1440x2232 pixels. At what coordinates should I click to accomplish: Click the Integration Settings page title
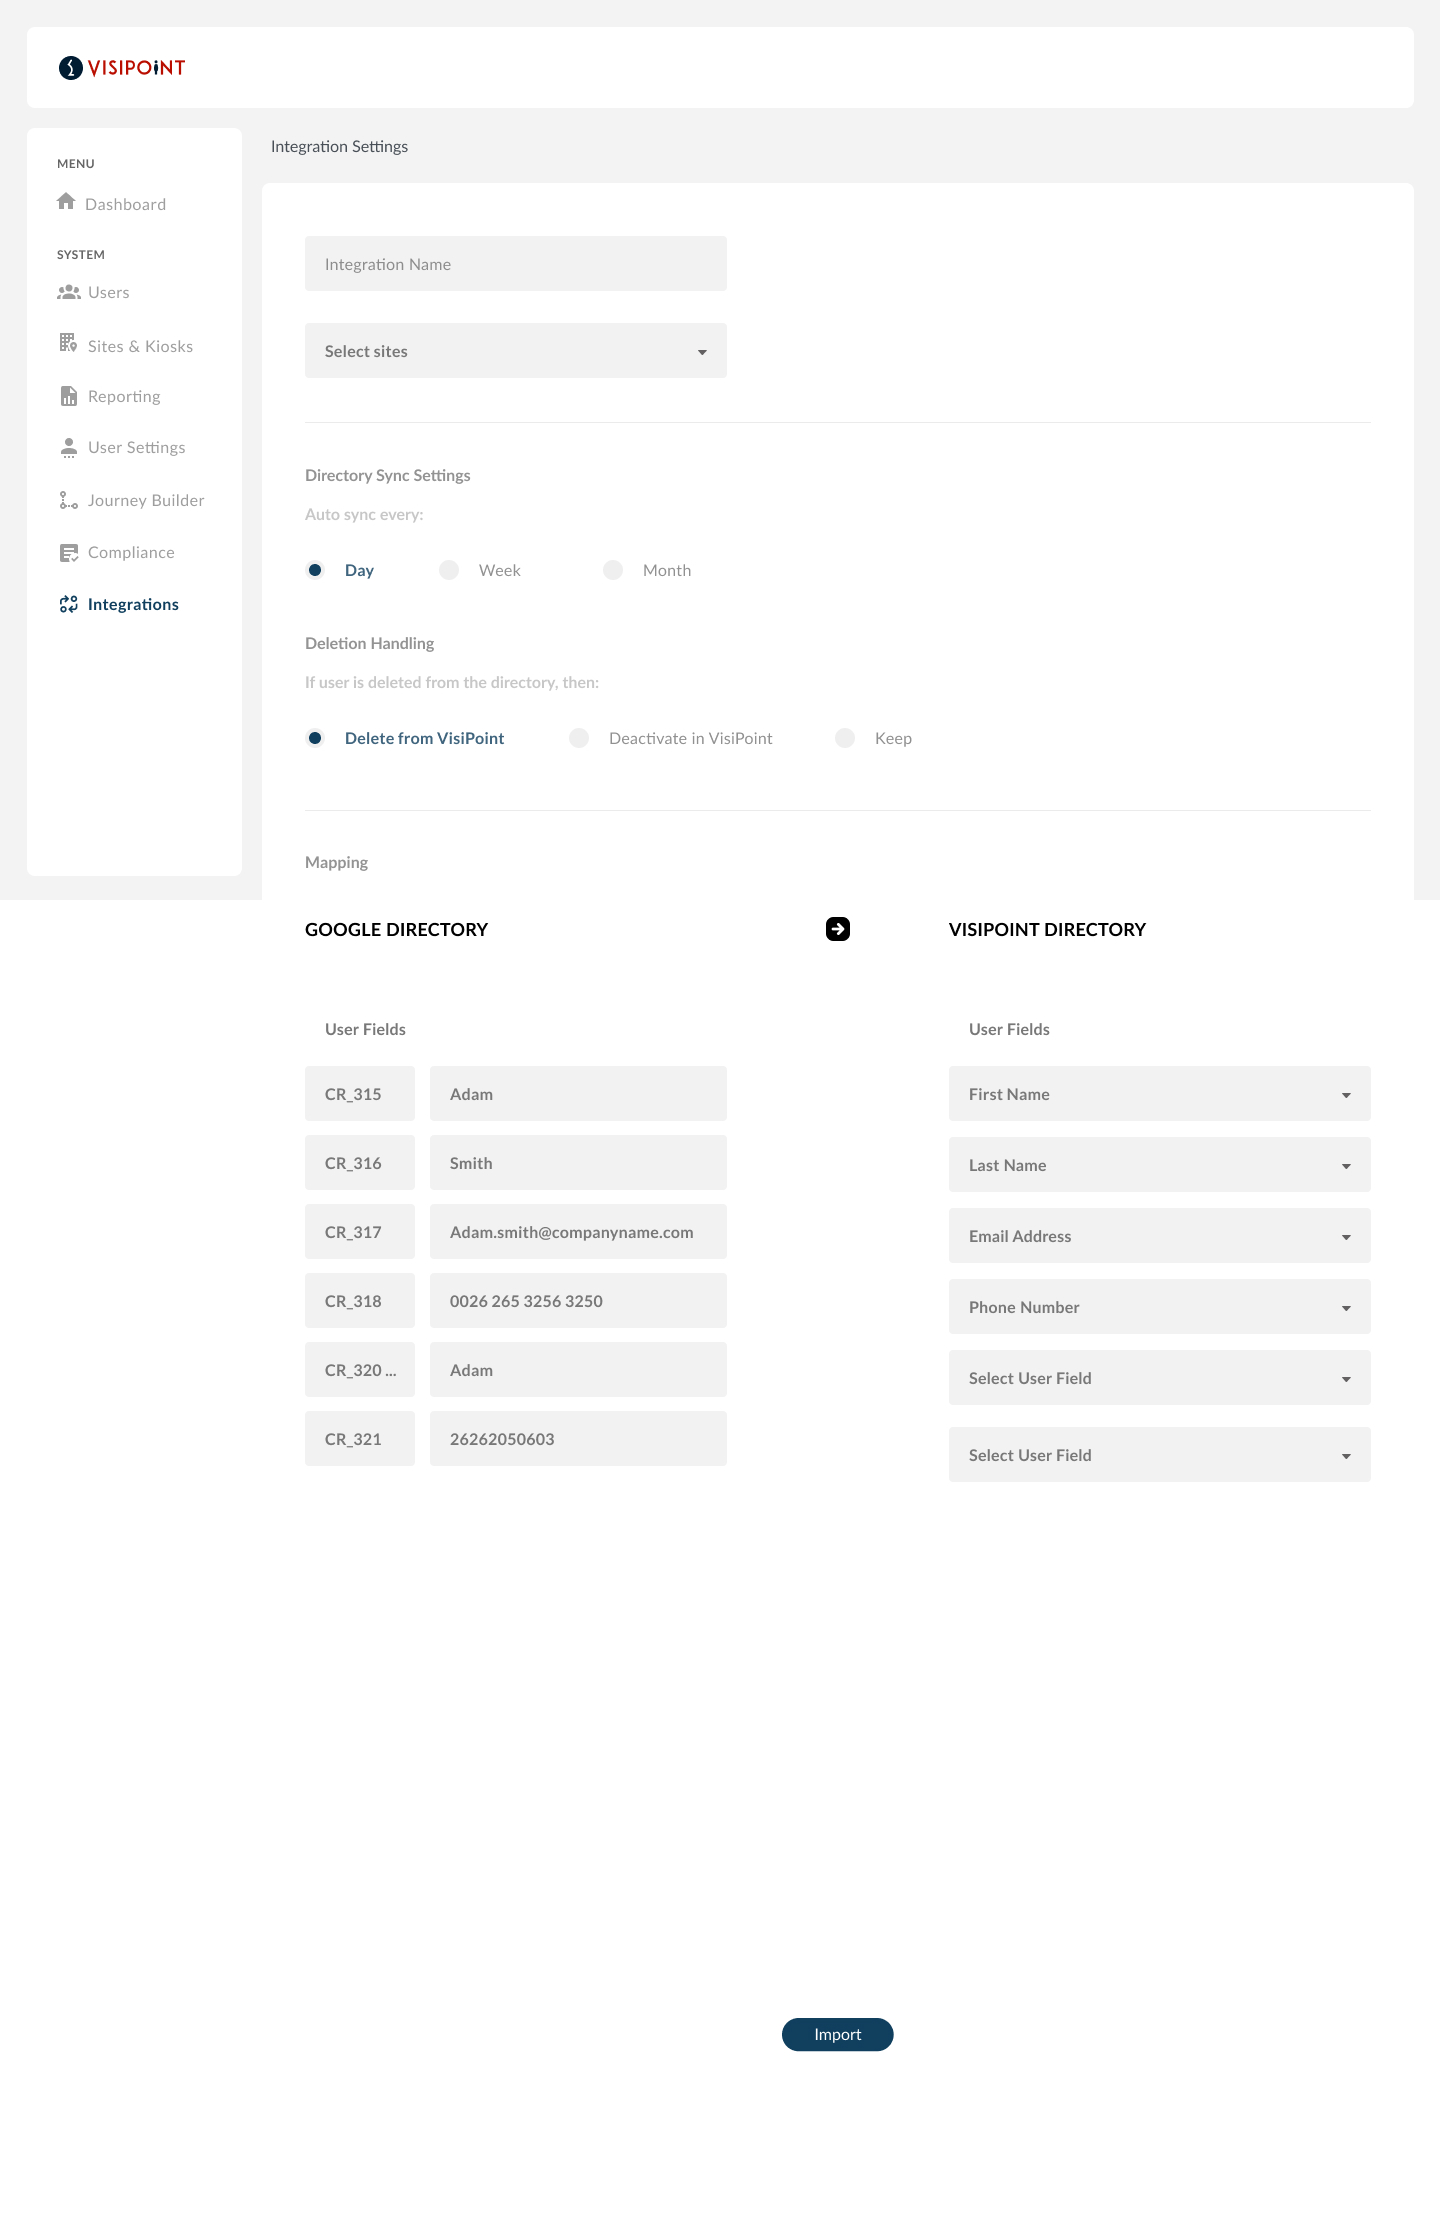[339, 146]
